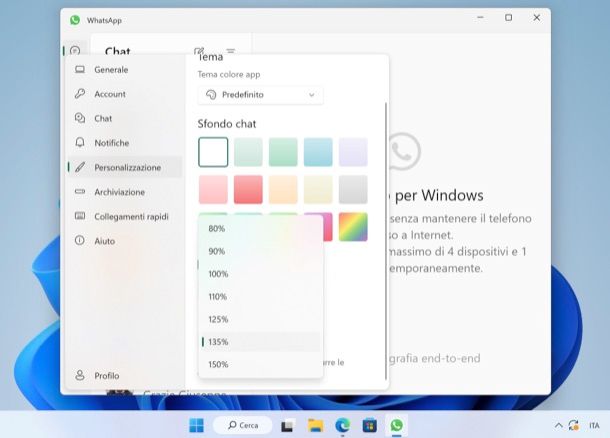Click the settings panel vertical scrollbar
Screen dimensions: 610x438
tap(386, 241)
